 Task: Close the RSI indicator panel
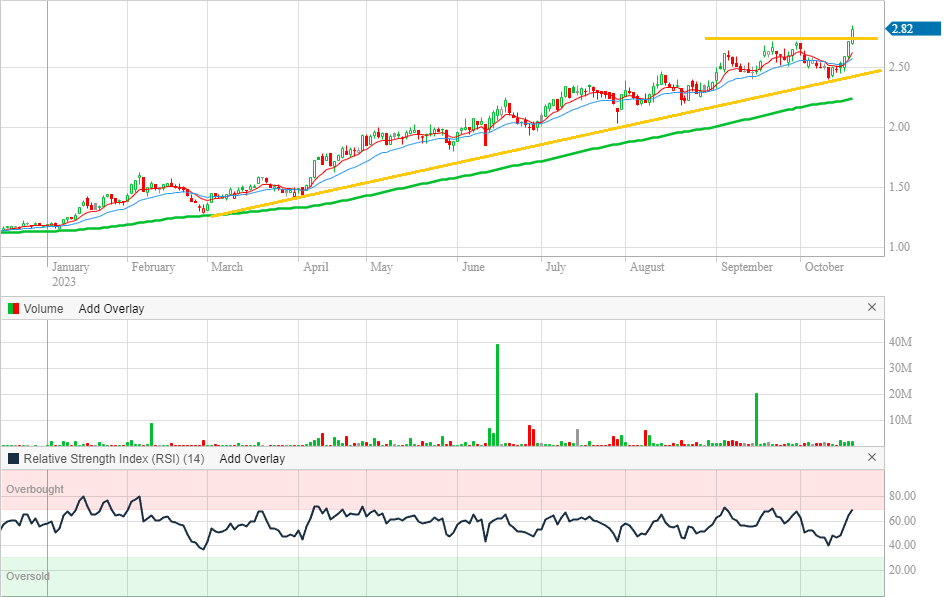[871, 458]
